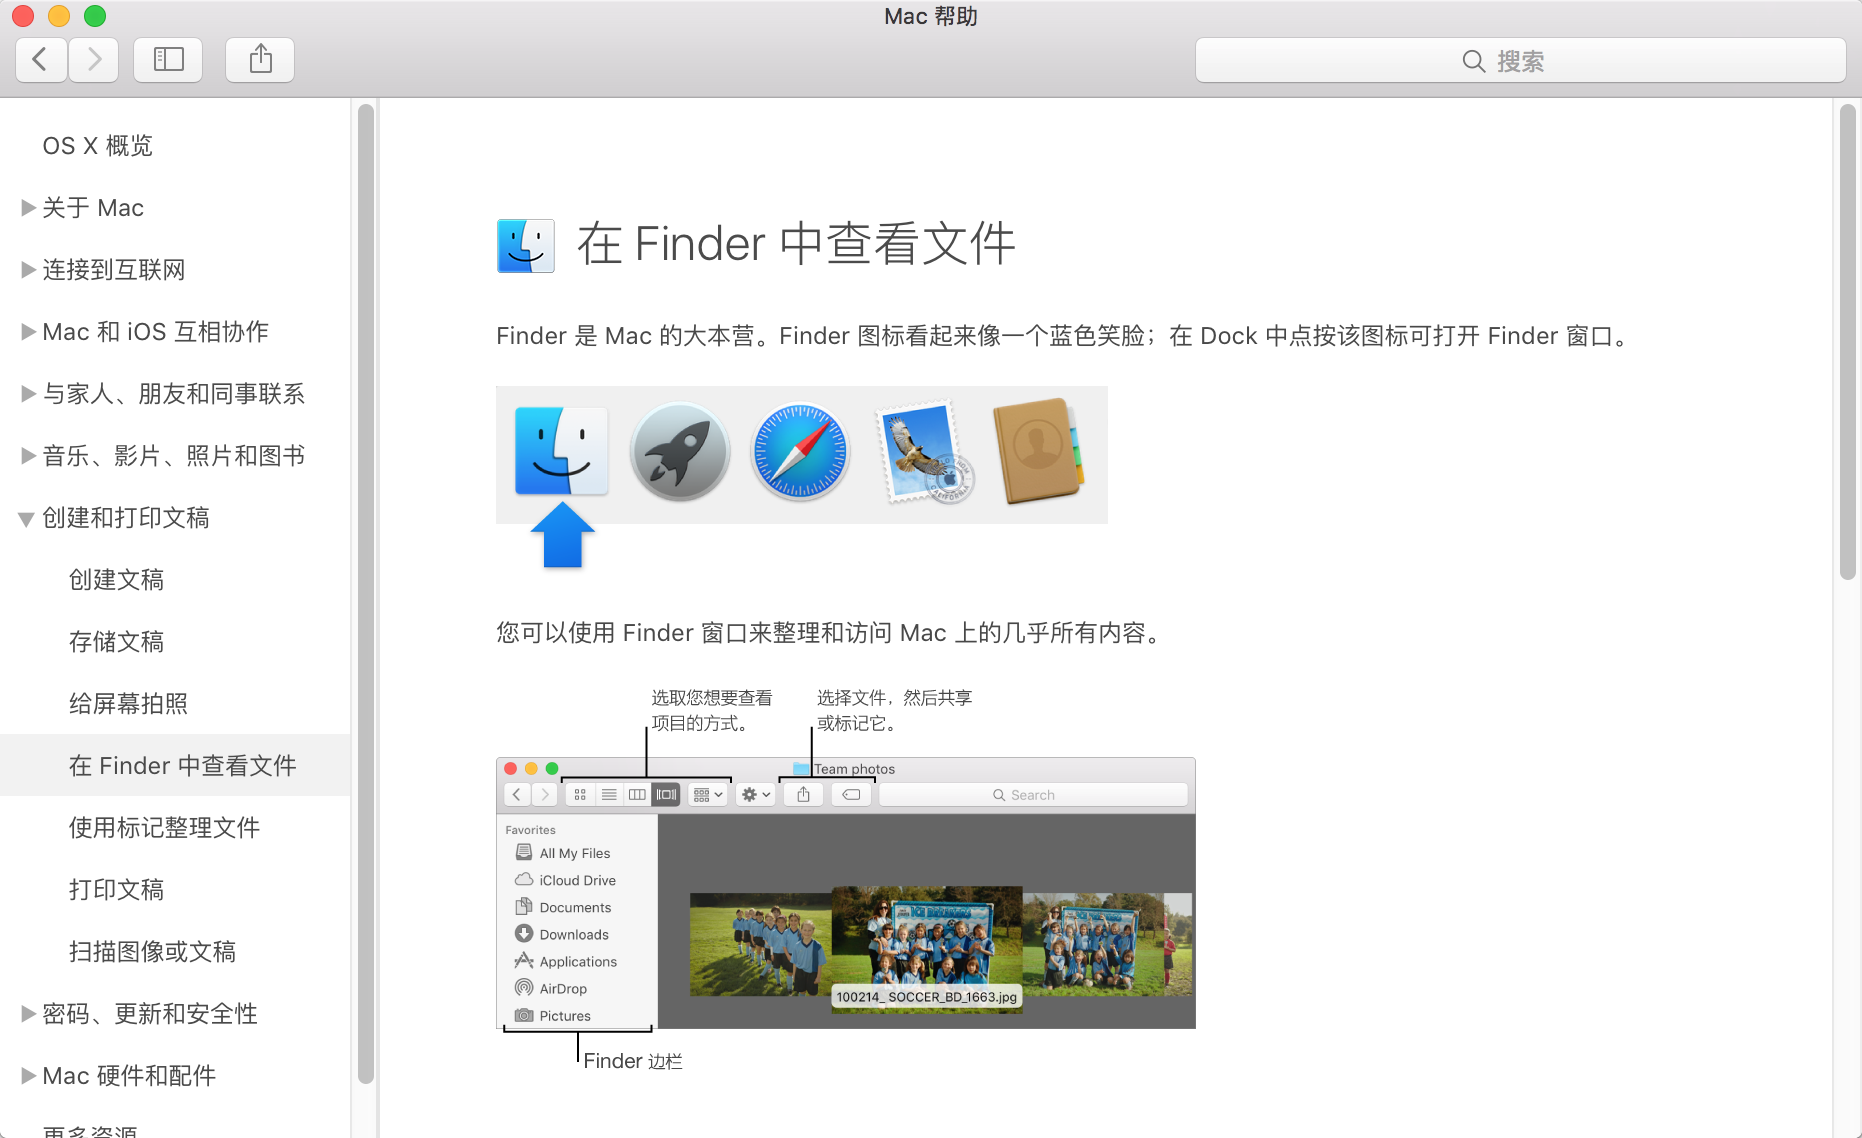This screenshot has width=1862, height=1138.
Task: Go forward with the right chevron button
Action: point(94,60)
